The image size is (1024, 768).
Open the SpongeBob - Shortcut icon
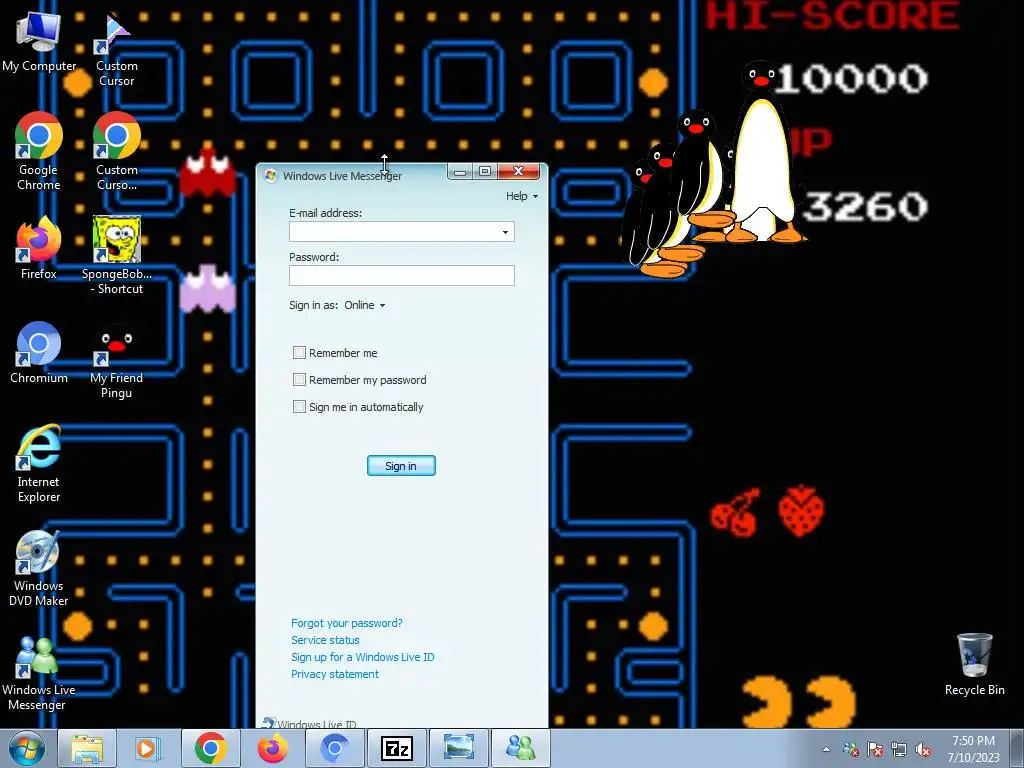pos(116,255)
